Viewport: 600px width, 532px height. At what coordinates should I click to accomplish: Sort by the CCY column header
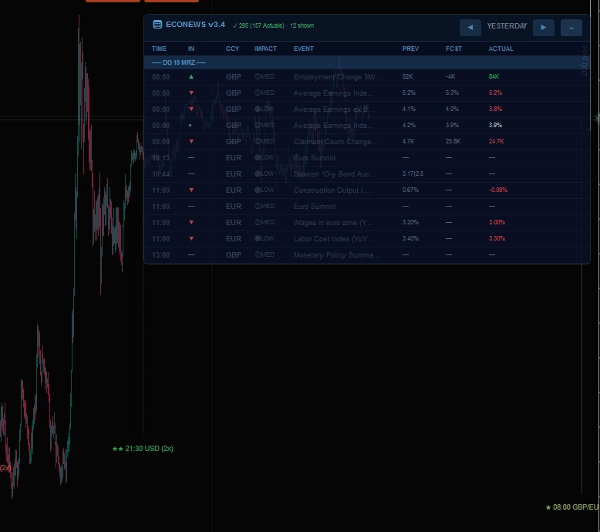pos(232,48)
